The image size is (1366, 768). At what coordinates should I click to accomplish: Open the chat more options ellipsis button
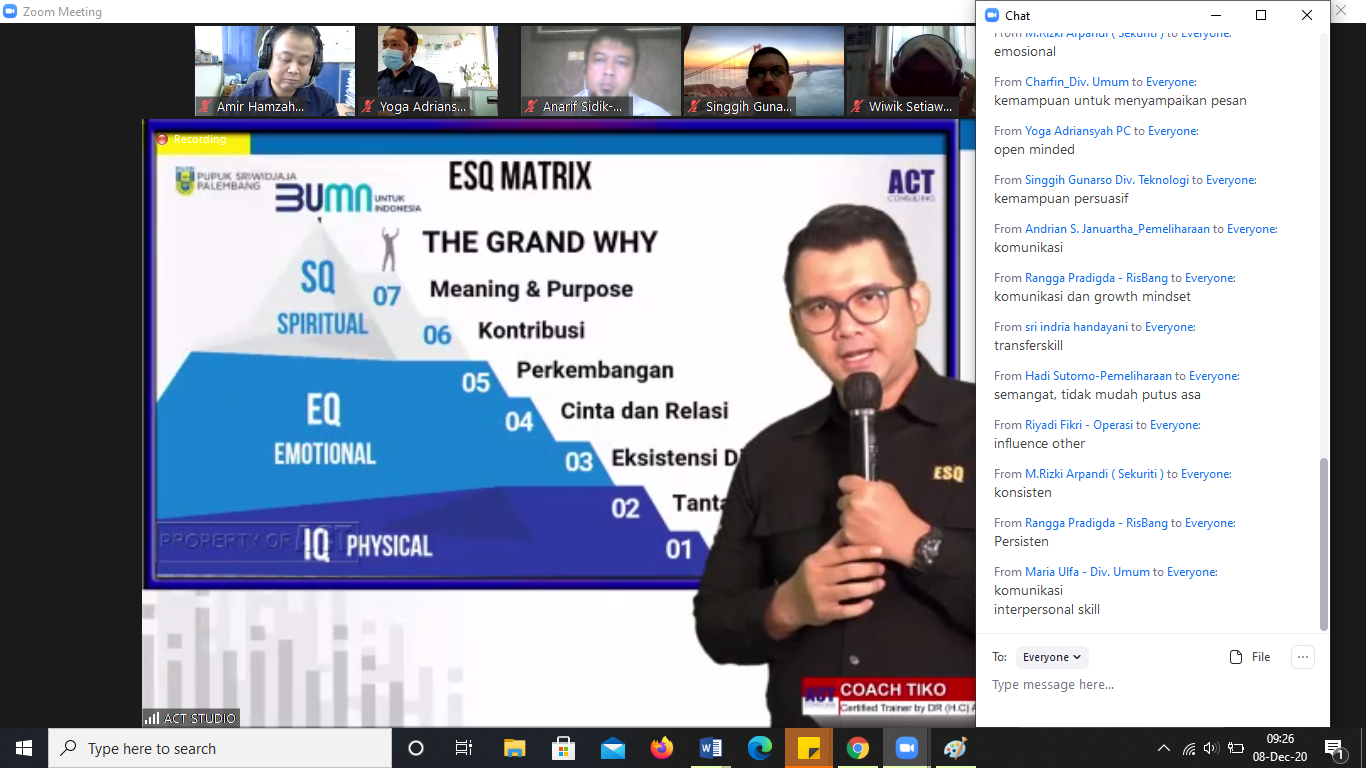pyautogui.click(x=1301, y=657)
